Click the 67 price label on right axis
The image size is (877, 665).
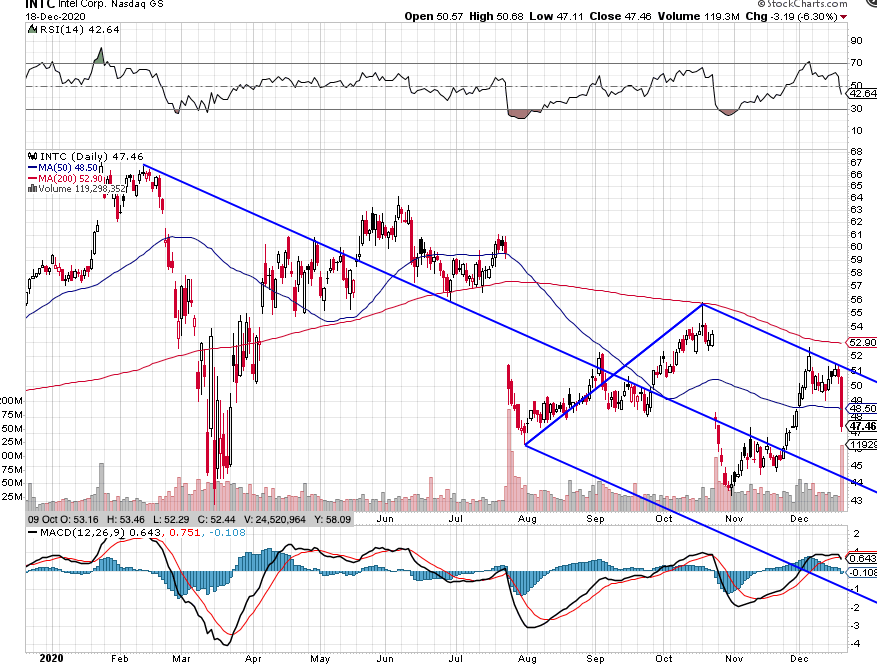(x=856, y=163)
